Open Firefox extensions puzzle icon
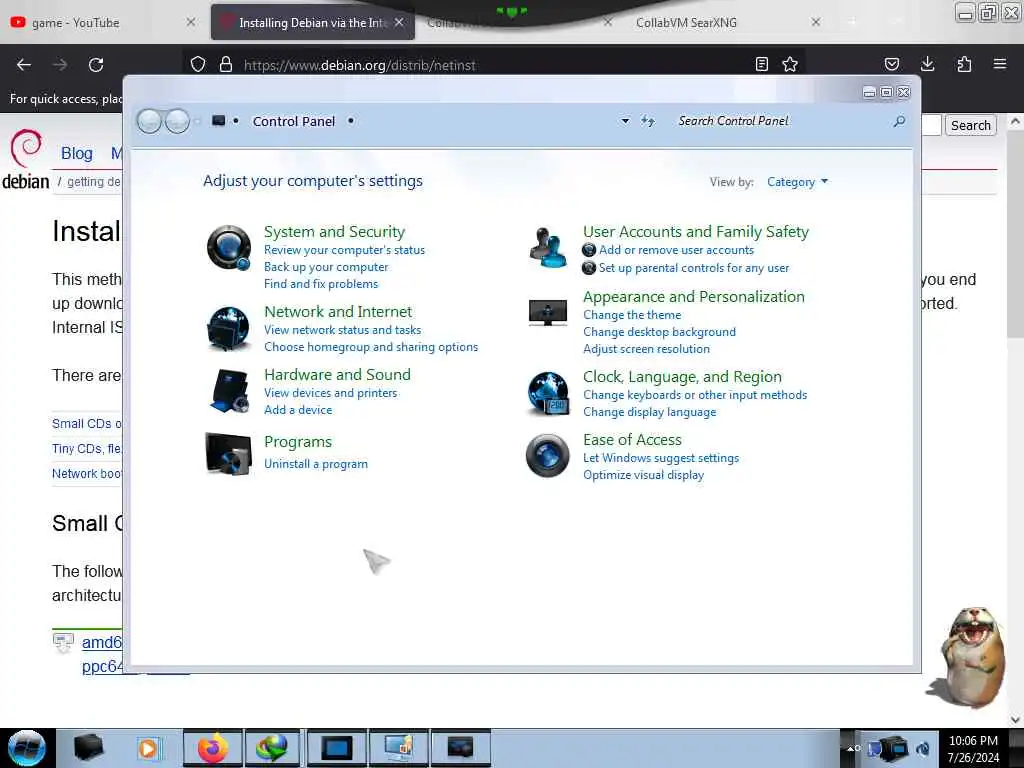Image resolution: width=1024 pixels, height=768 pixels. pyautogui.click(x=964, y=64)
